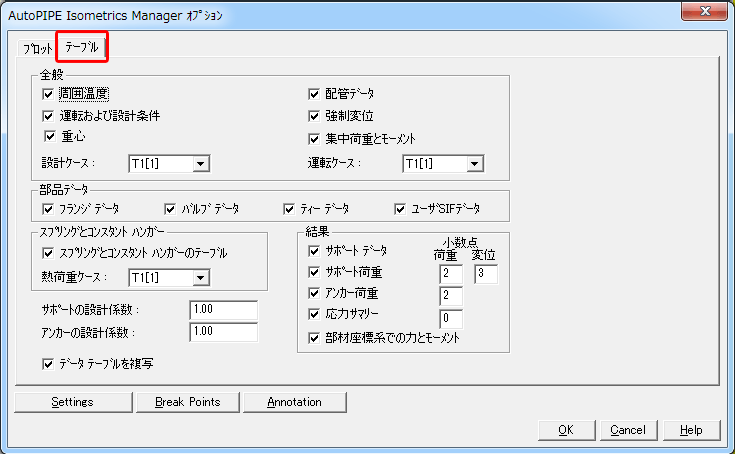Image resolution: width=735 pixels, height=454 pixels.
Task: Toggle the 強制変位 checkbox
Action: pyautogui.click(x=314, y=116)
